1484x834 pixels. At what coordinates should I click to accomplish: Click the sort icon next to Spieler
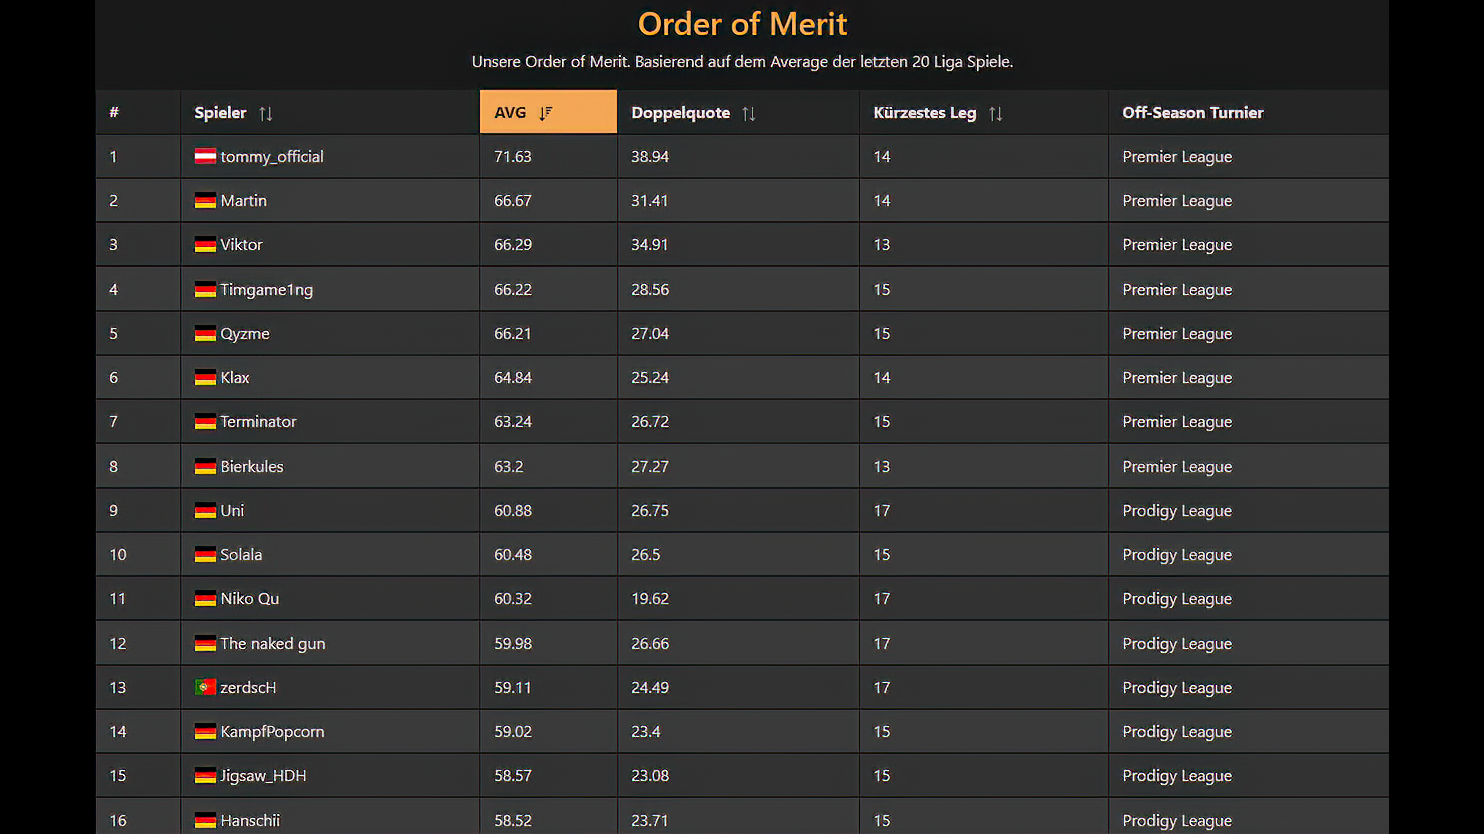pos(265,113)
